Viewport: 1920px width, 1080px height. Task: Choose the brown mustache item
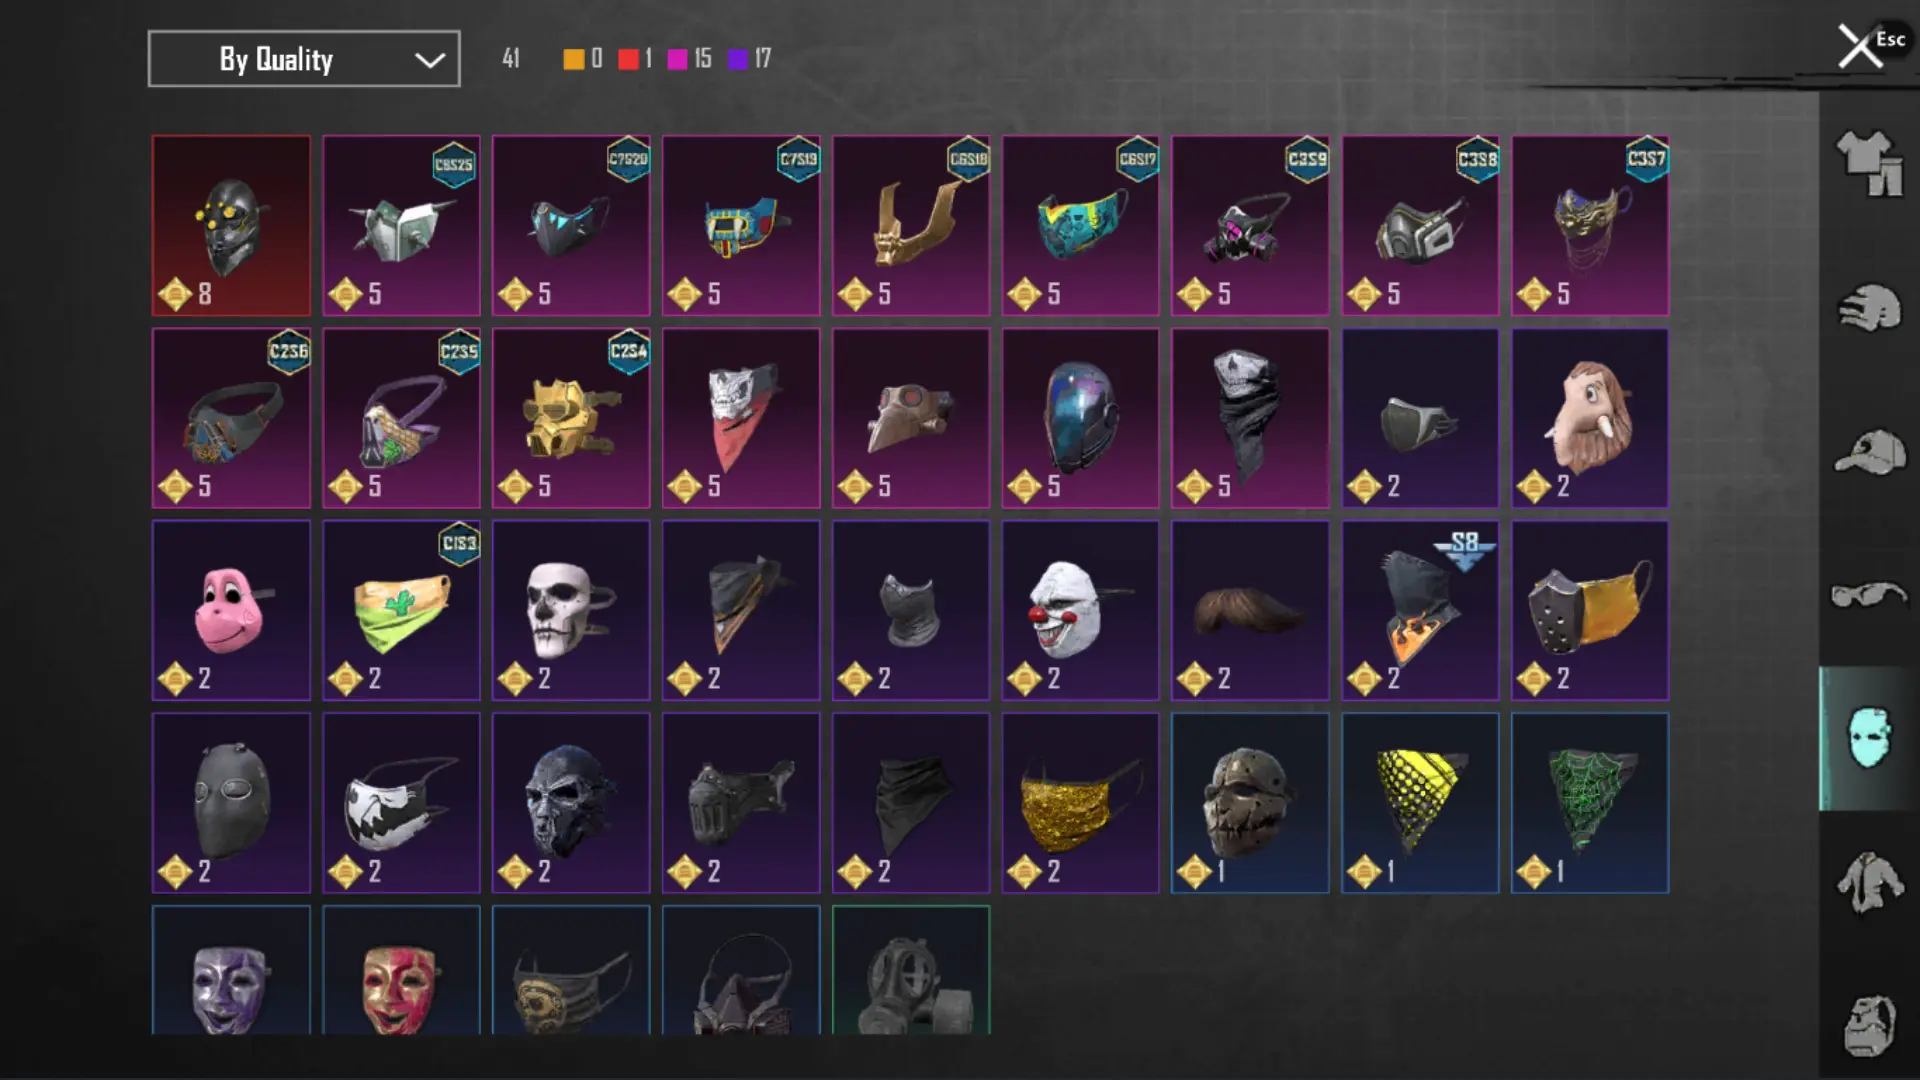[x=1250, y=610]
